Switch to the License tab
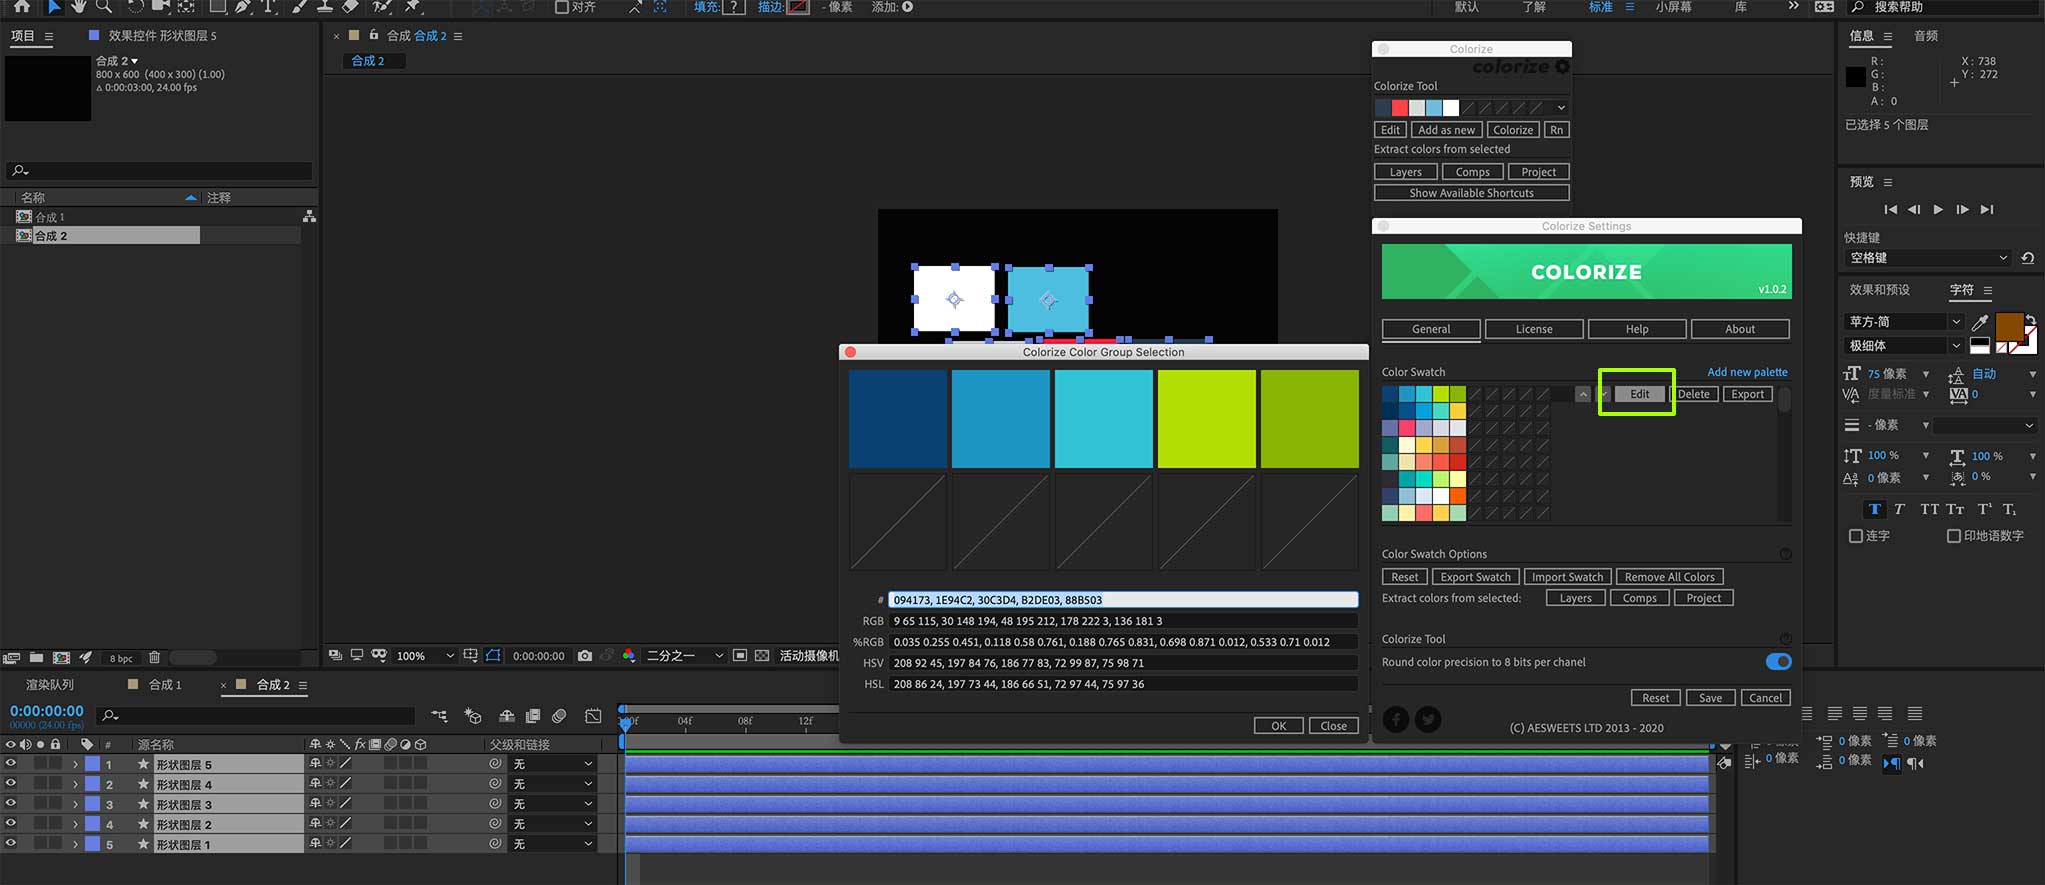The image size is (2045, 885). pos(1534,329)
